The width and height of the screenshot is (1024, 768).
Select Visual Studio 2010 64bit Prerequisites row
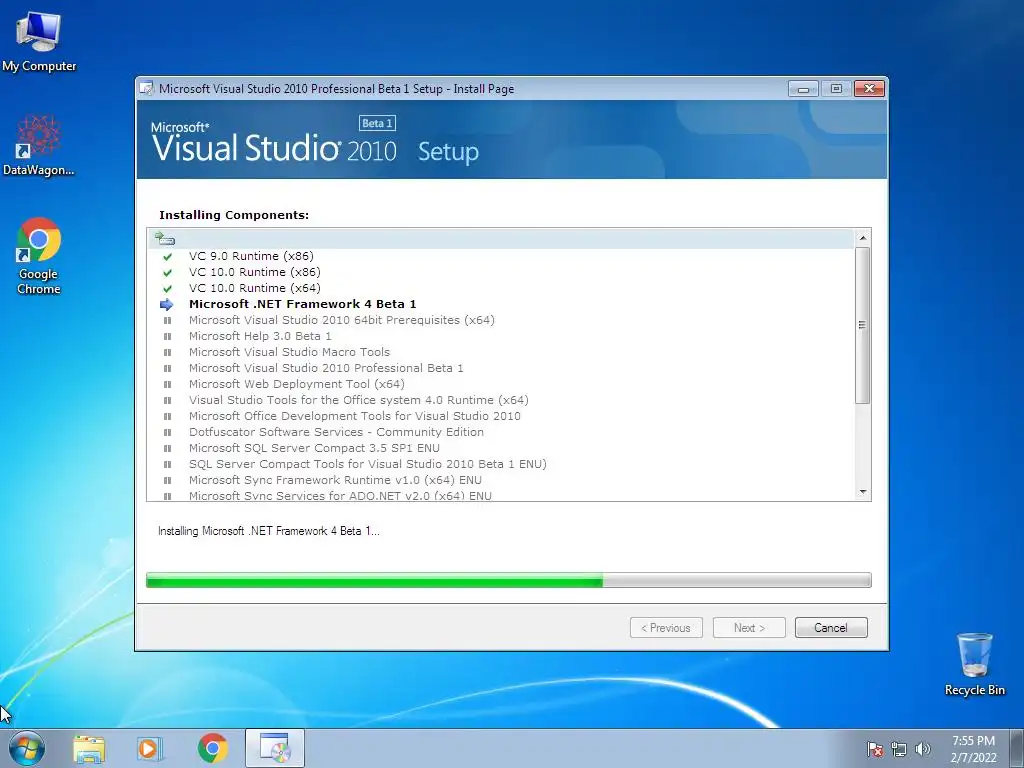coord(342,320)
